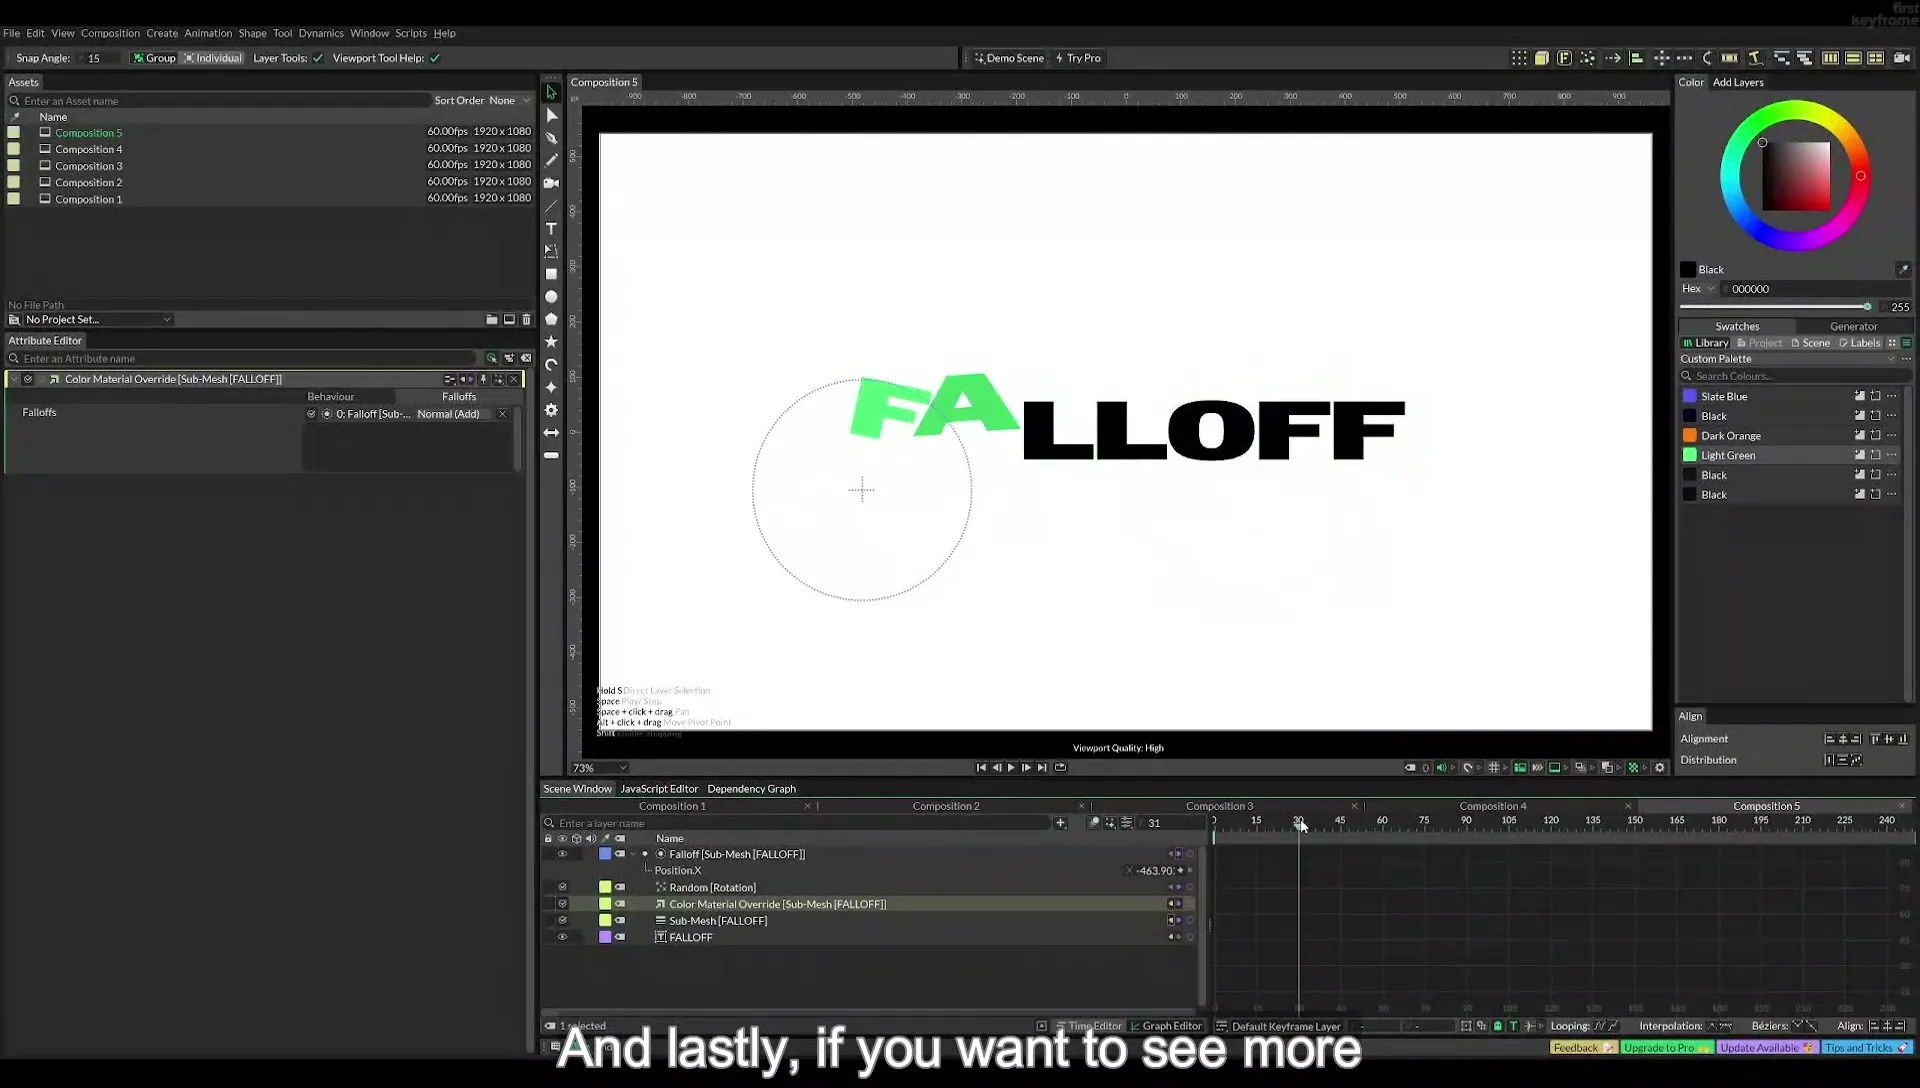Collapse the Falloff layer attributes

click(x=633, y=854)
